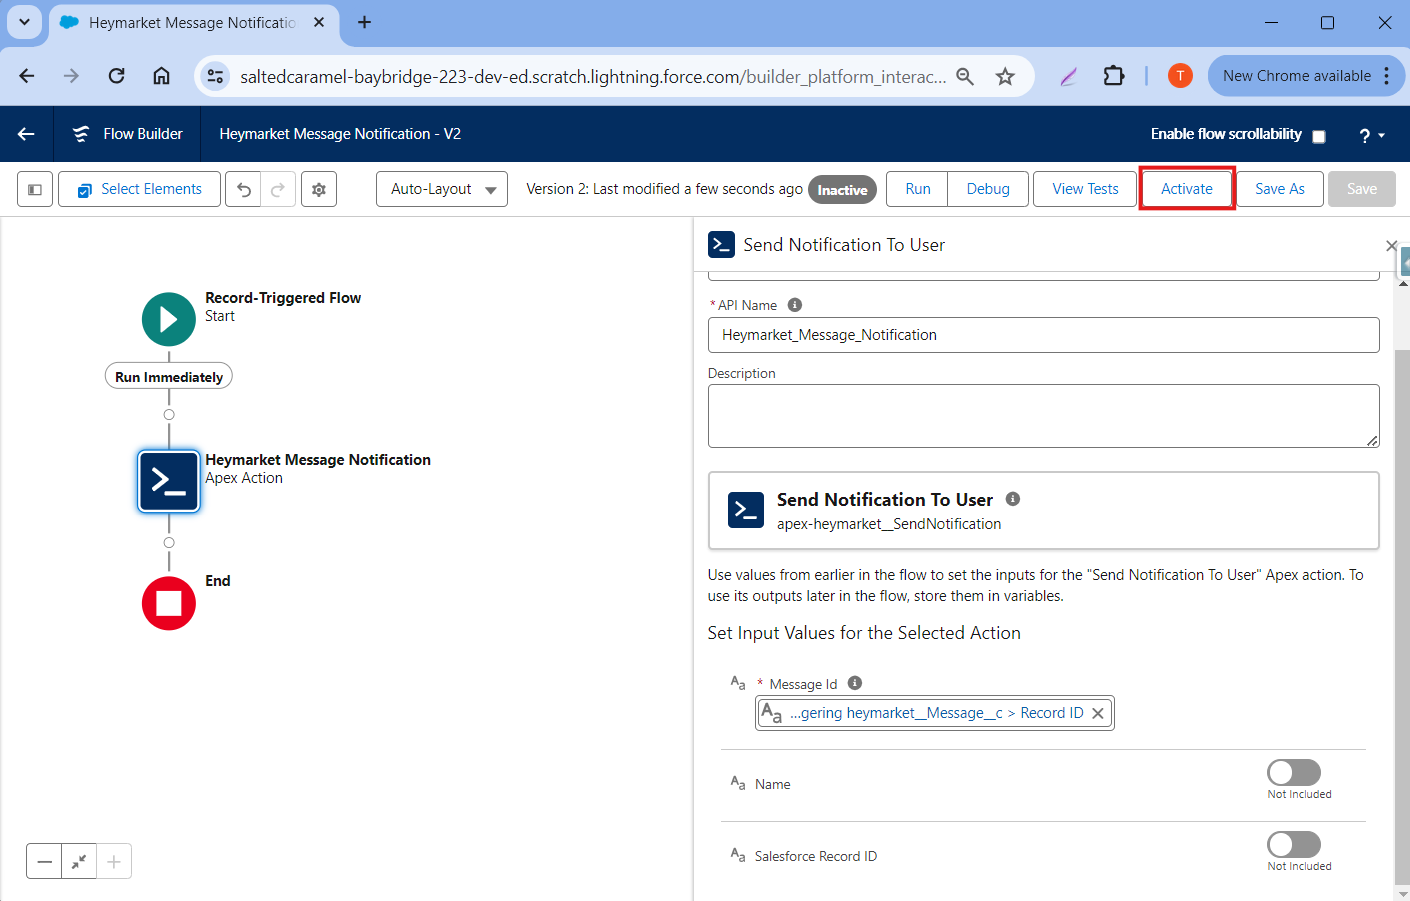1410x901 pixels.
Task: Close the Send Notification To User panel
Action: pos(1391,245)
